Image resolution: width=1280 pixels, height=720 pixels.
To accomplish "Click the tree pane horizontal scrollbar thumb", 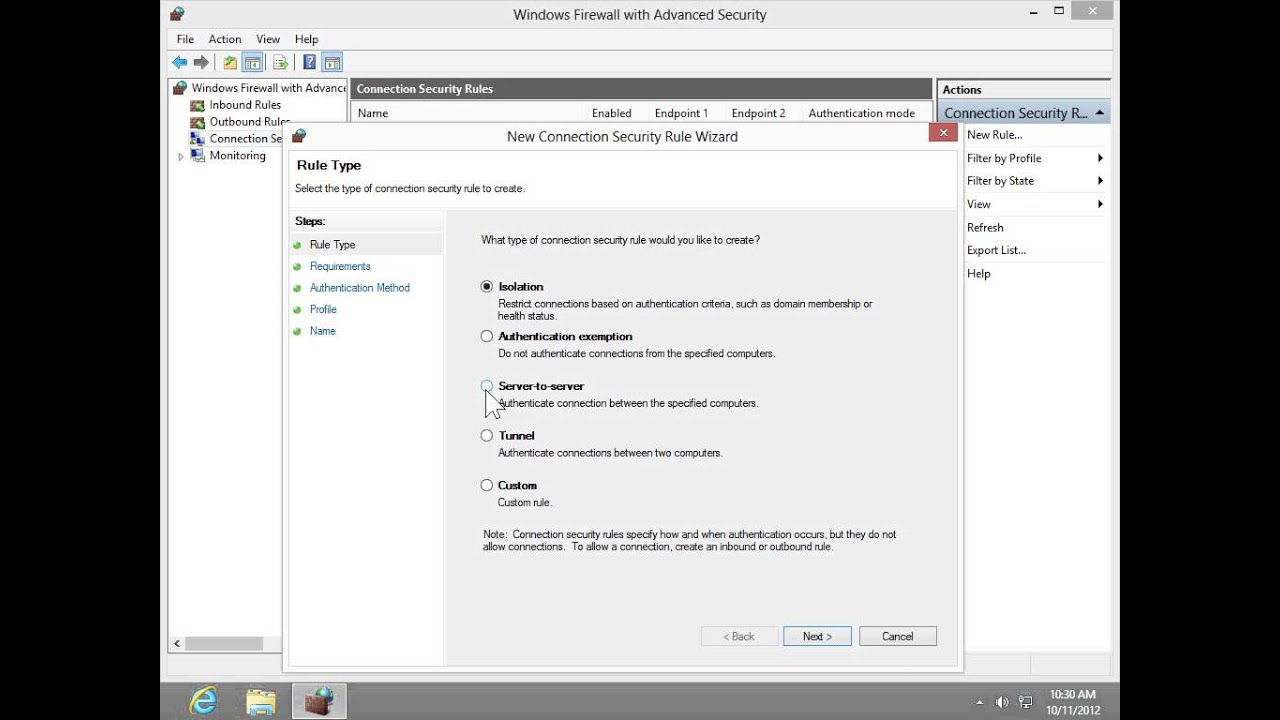I will coord(224,644).
